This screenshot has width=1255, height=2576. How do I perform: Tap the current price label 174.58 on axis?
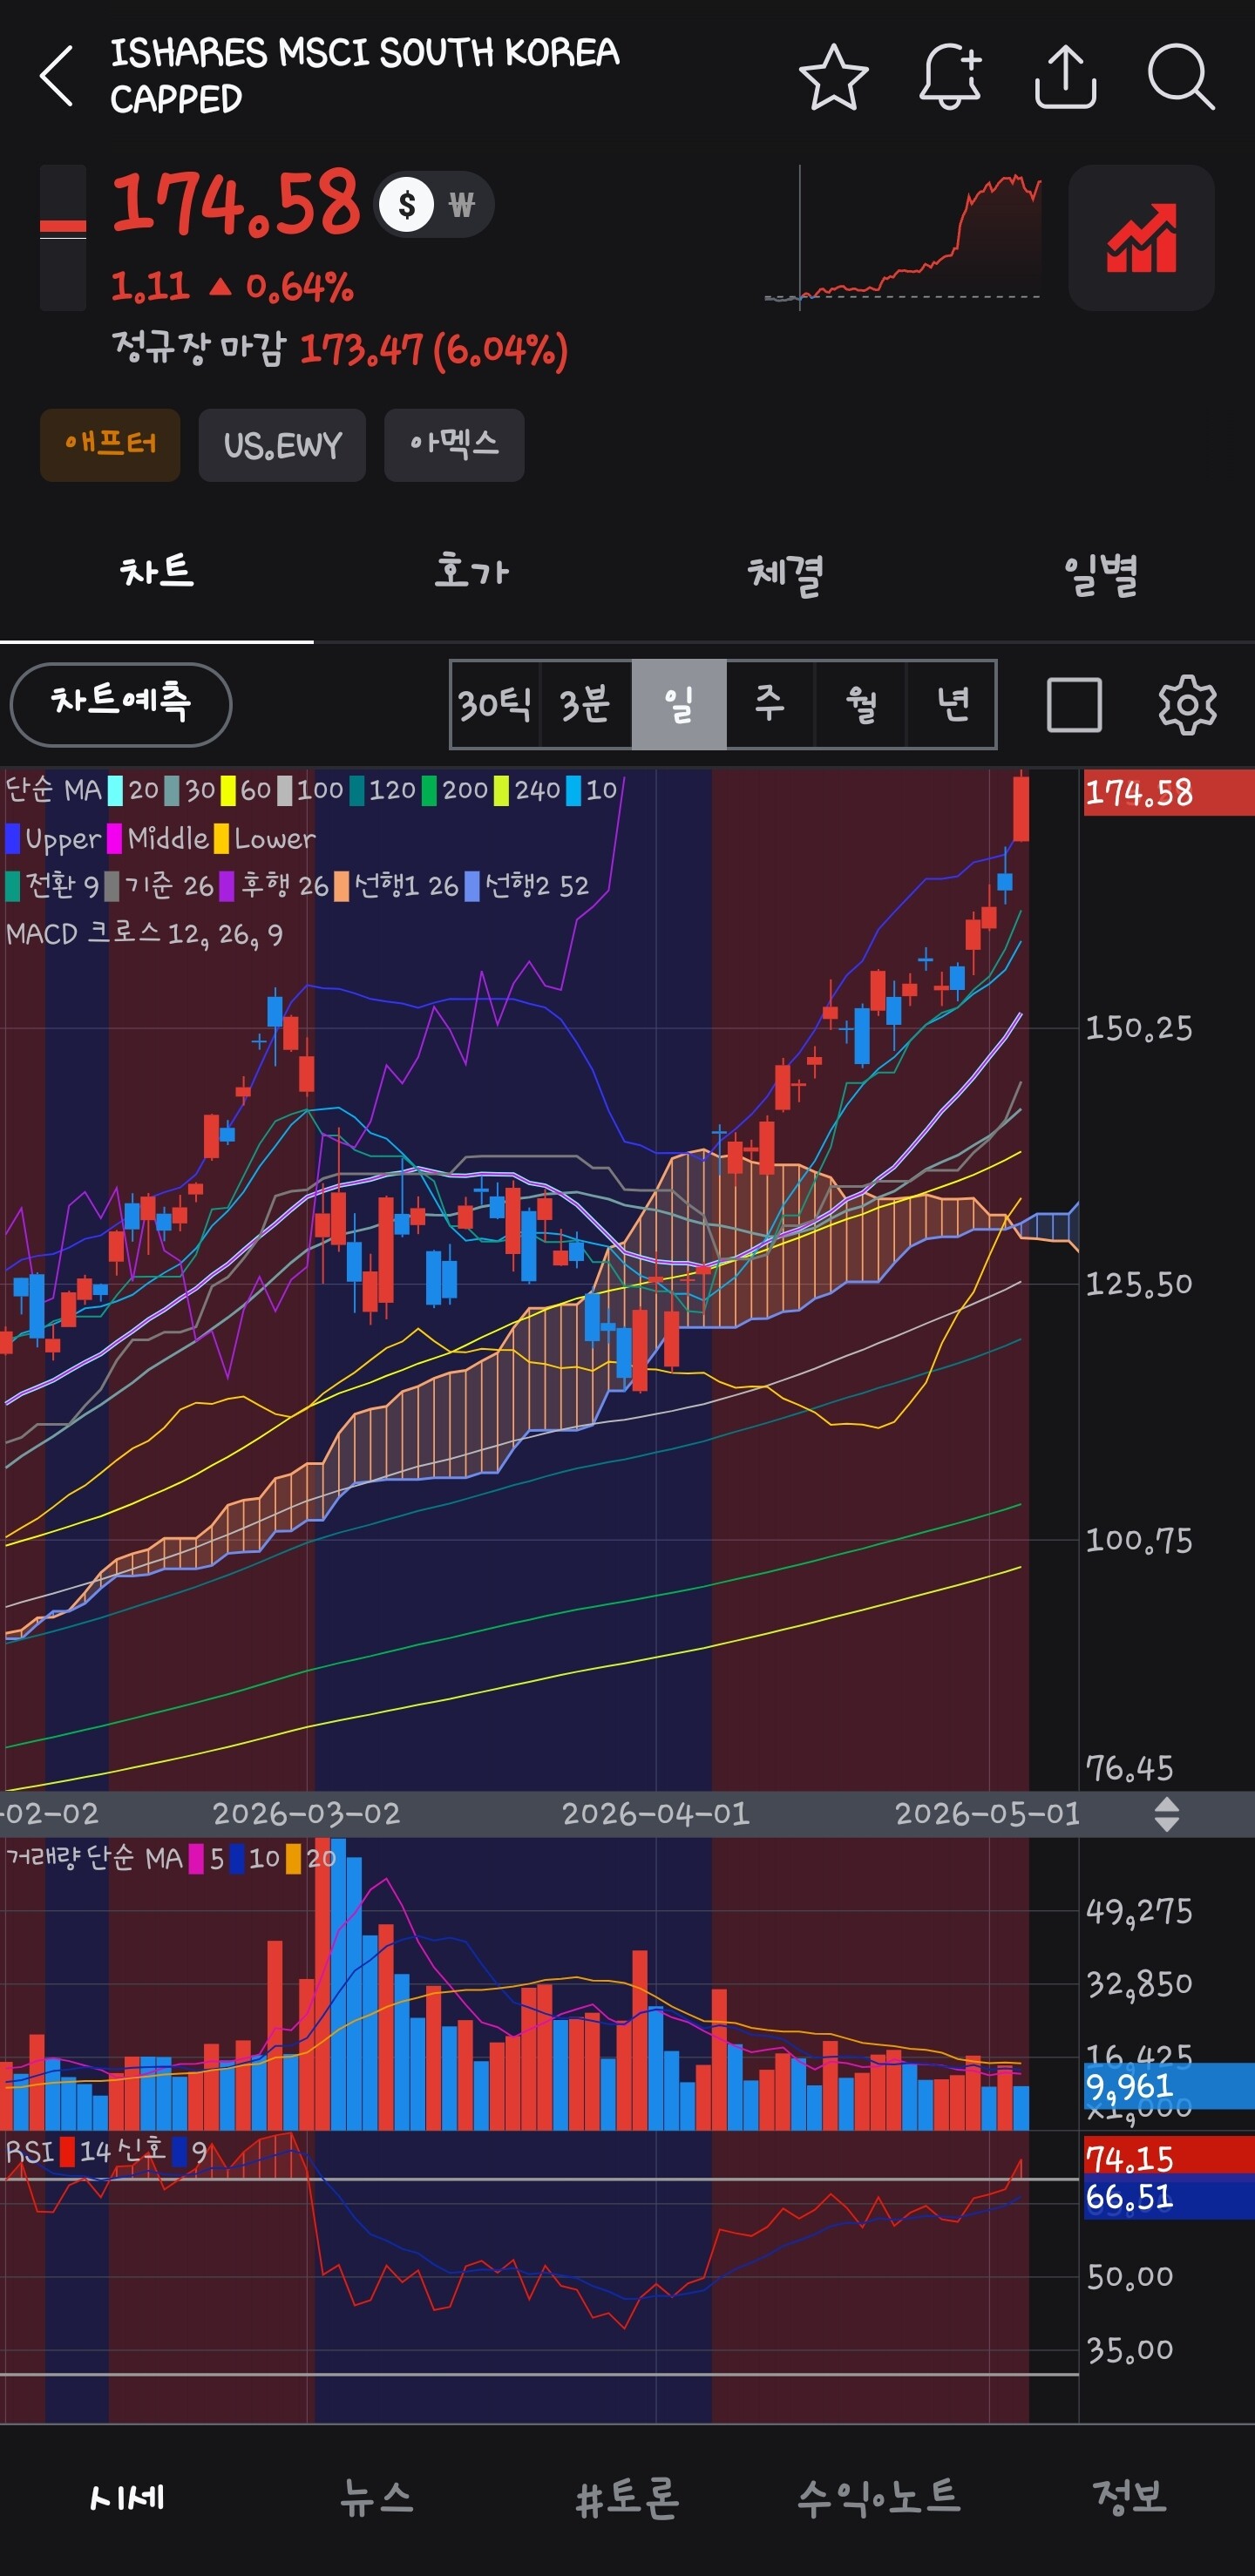[1168, 793]
